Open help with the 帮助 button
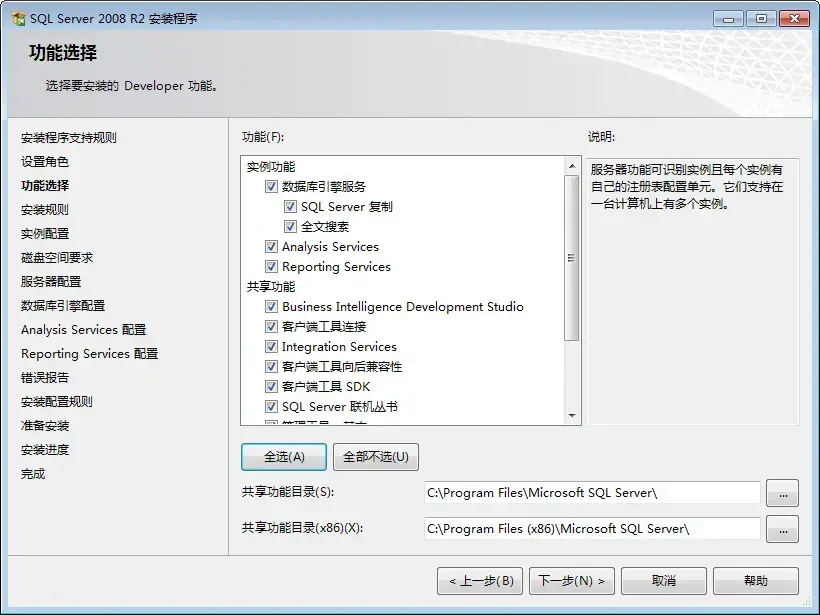The width and height of the screenshot is (820, 615). click(x=756, y=581)
